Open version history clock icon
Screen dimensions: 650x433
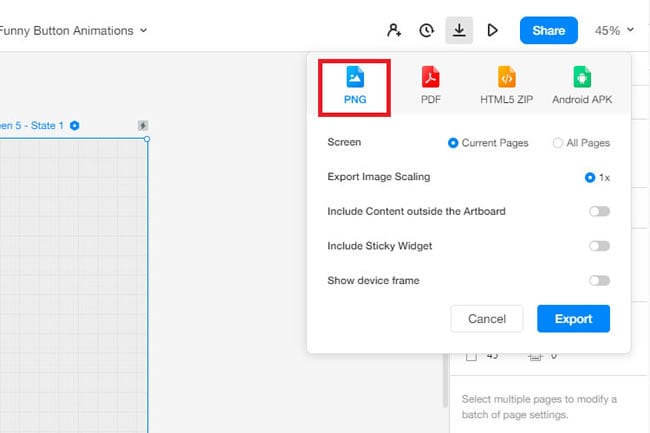(426, 30)
